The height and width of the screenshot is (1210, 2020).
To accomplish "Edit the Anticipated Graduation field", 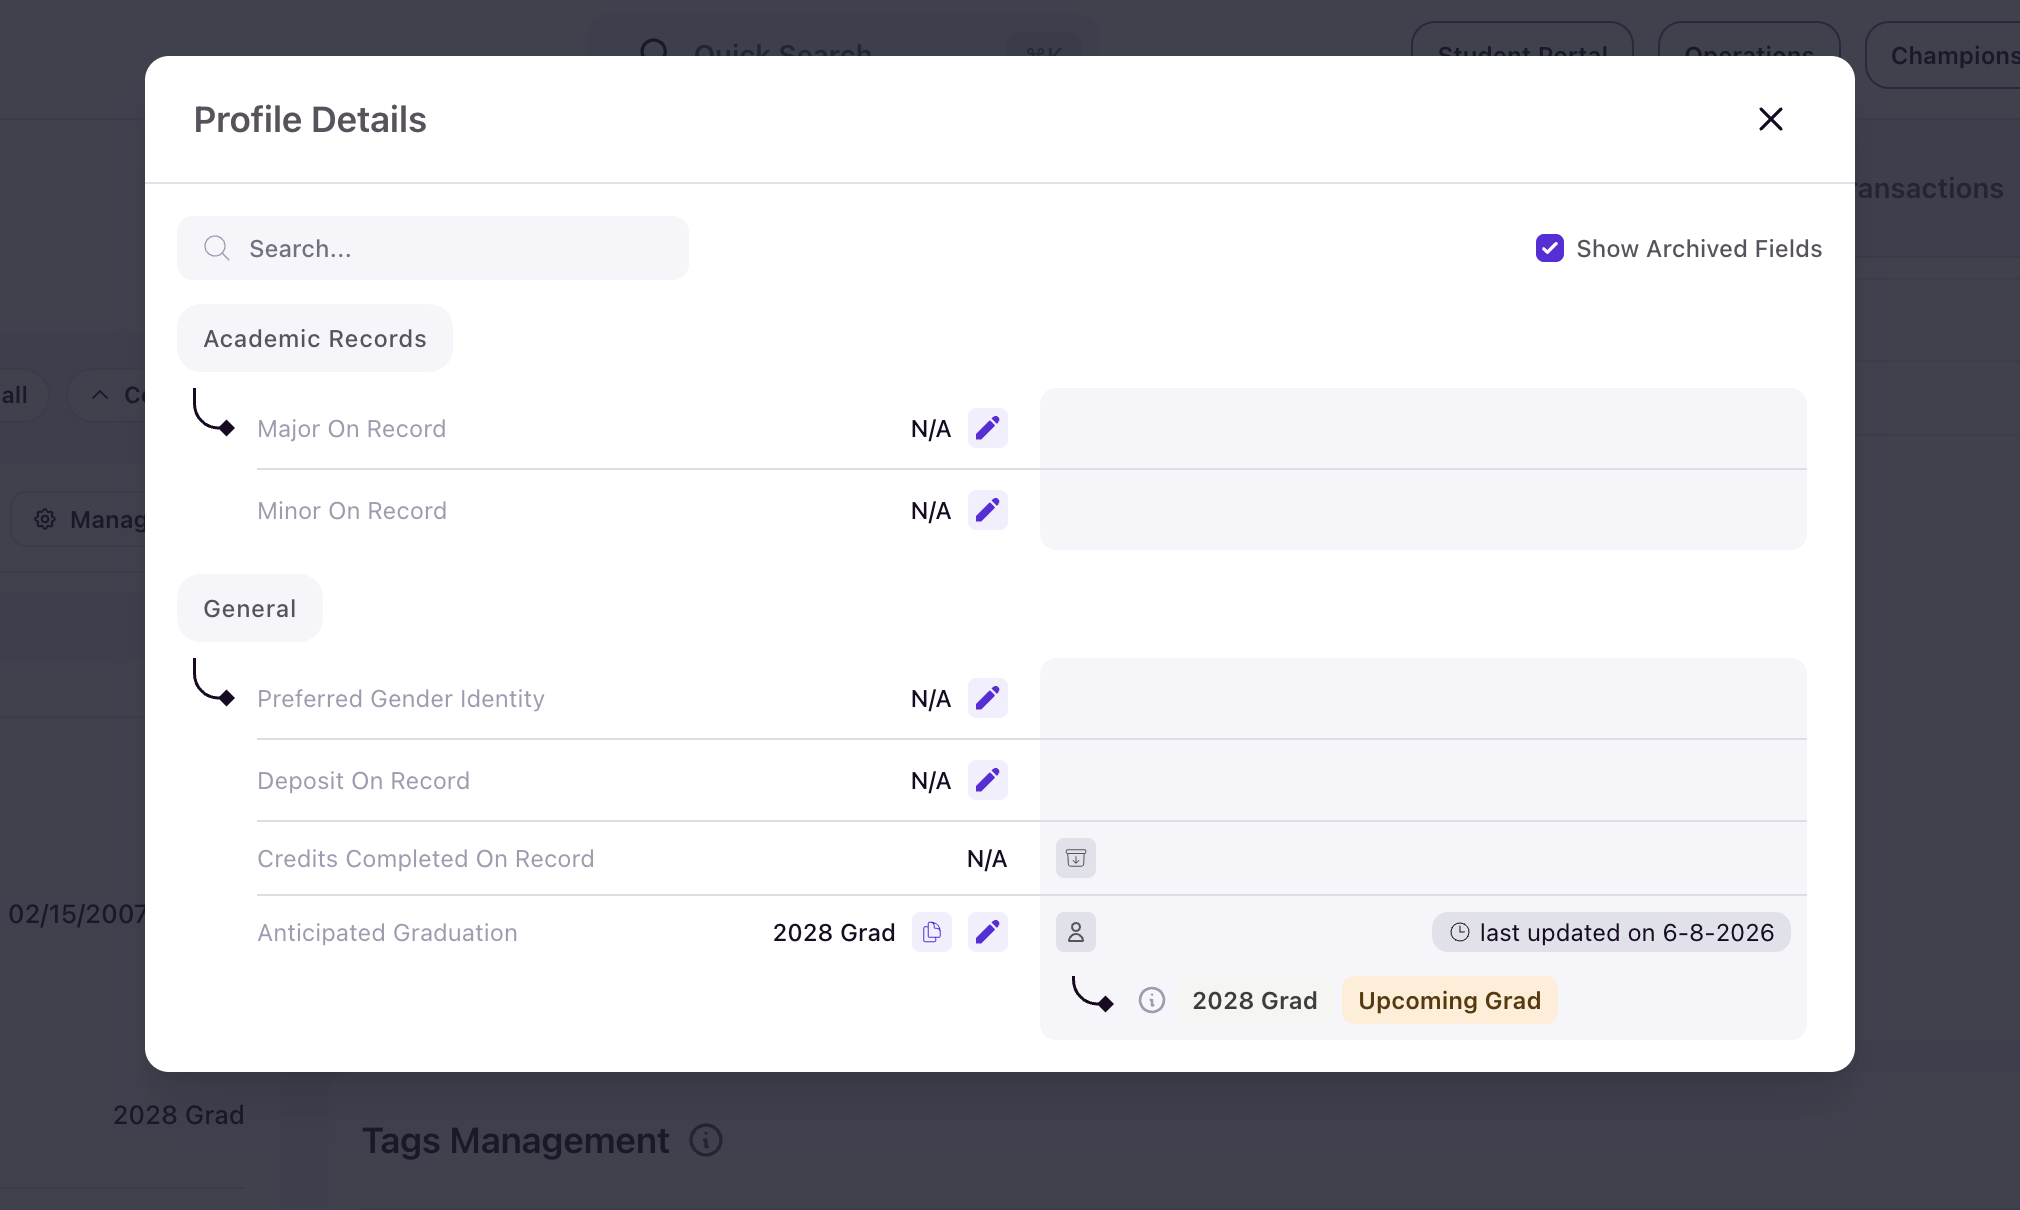I will [x=987, y=932].
